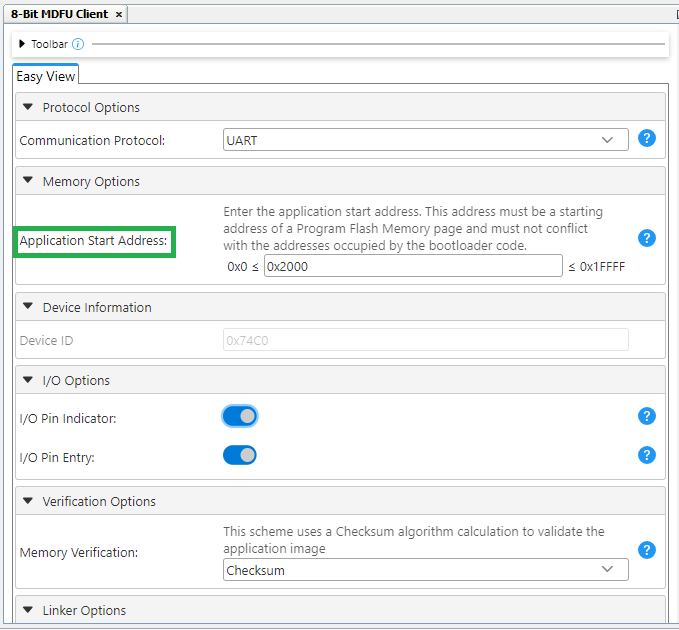
Task: Click help icon for Communication Protocol
Action: pos(647,139)
